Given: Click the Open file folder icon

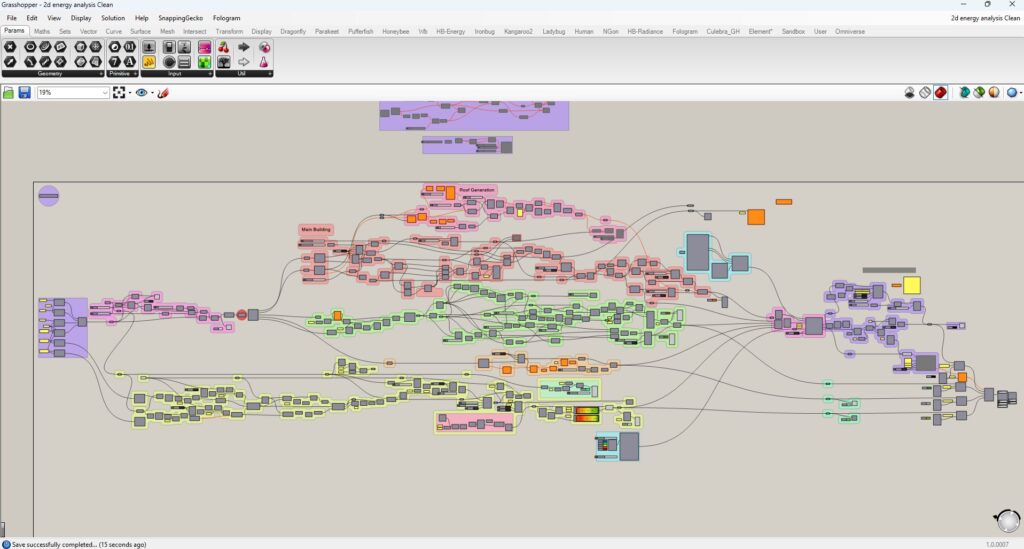Looking at the screenshot, I should [x=9, y=92].
